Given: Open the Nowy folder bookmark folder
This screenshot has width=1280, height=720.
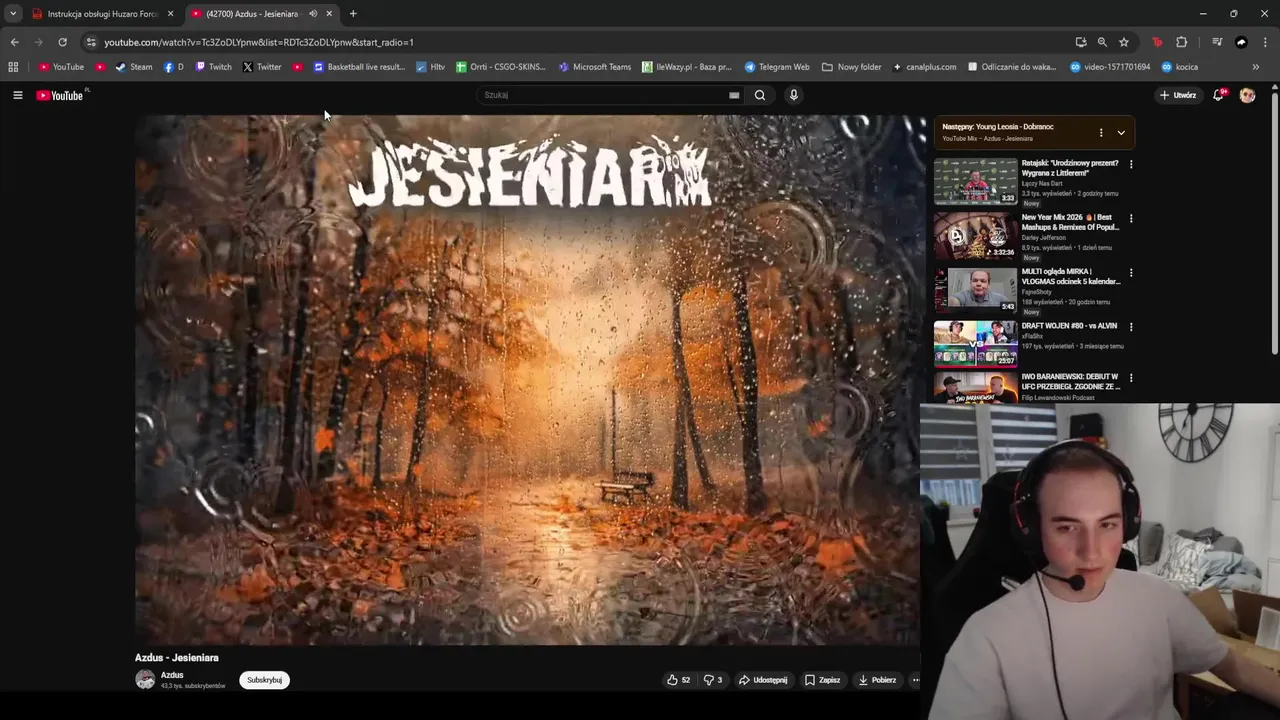Looking at the screenshot, I should click(x=852, y=67).
